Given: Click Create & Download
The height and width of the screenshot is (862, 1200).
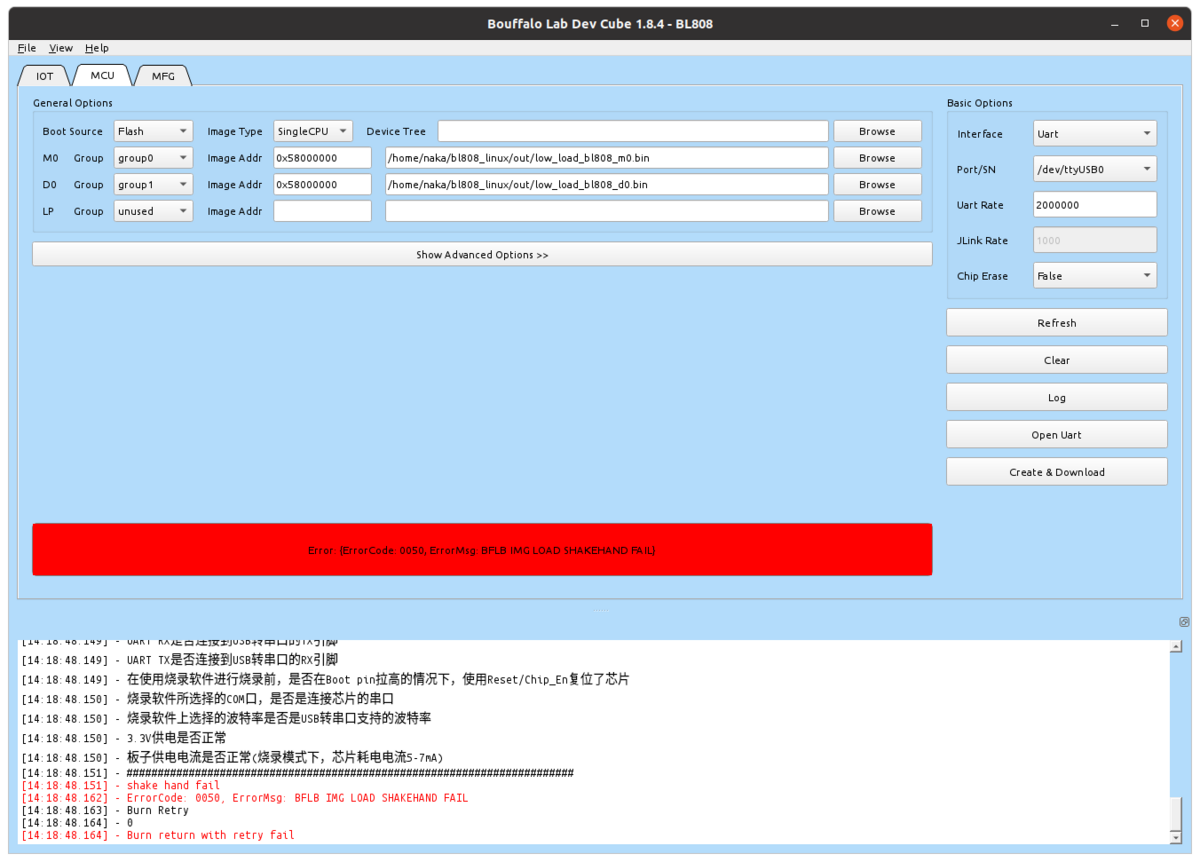Looking at the screenshot, I should [1057, 472].
